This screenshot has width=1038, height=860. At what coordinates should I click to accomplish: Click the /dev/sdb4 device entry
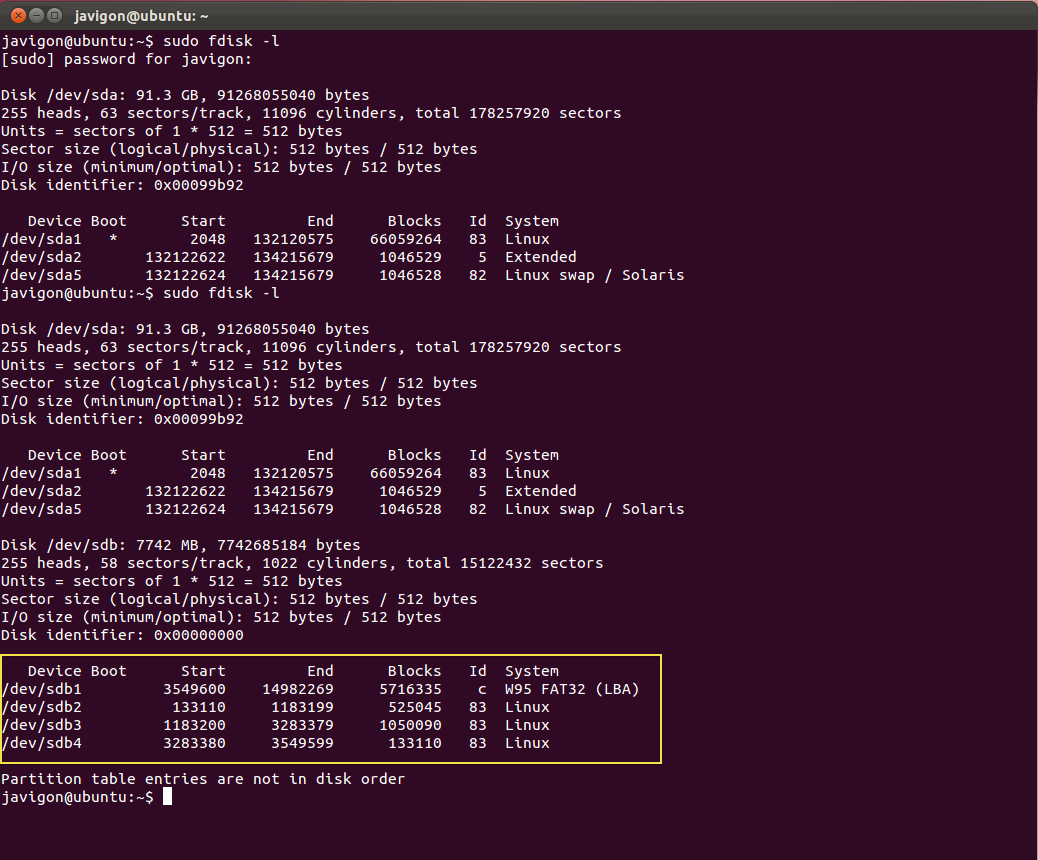pos(41,743)
